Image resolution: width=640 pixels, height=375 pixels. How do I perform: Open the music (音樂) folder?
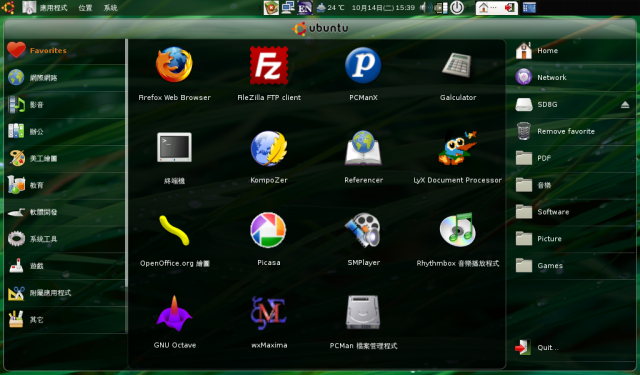[571, 185]
